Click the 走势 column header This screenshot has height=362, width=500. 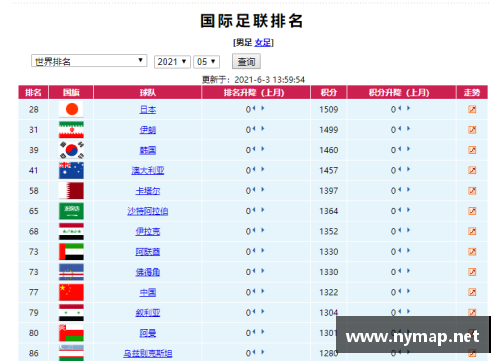tap(472, 92)
